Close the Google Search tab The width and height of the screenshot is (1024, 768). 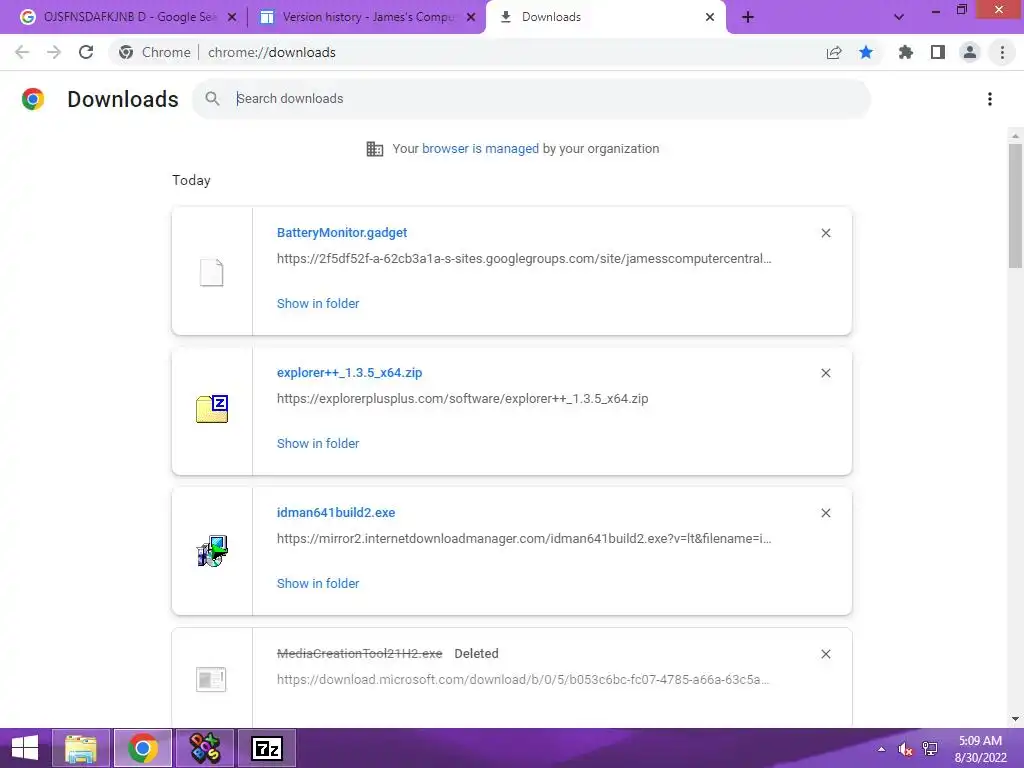pyautogui.click(x=232, y=17)
